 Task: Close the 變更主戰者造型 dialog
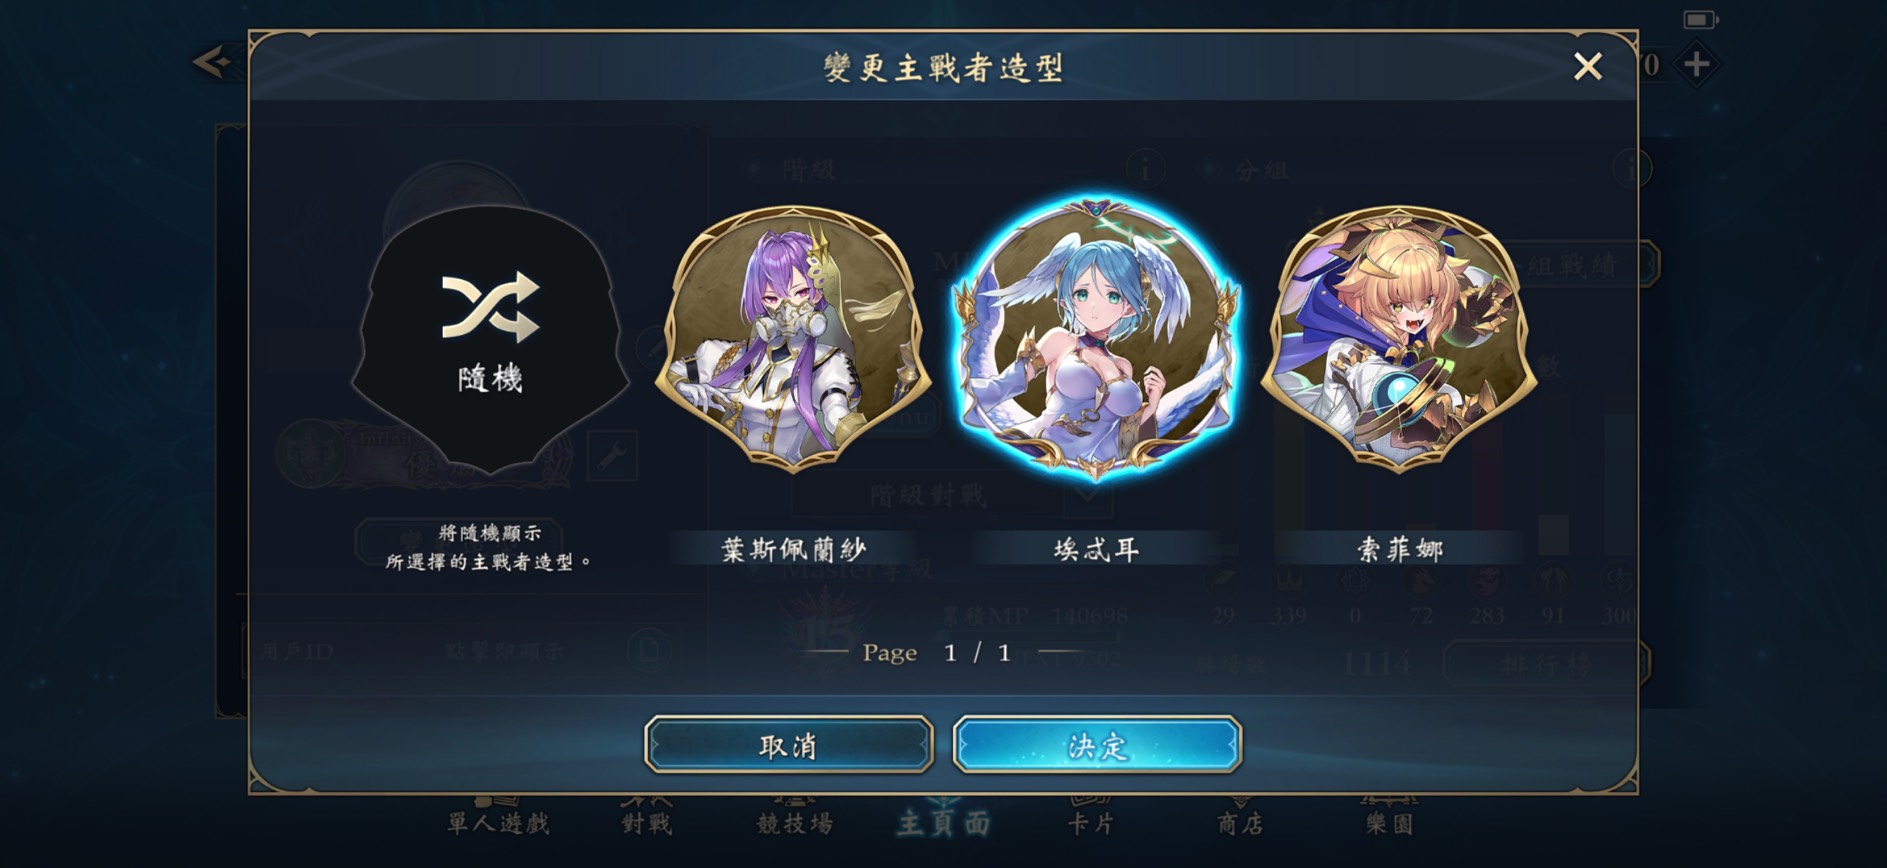coord(1587,67)
